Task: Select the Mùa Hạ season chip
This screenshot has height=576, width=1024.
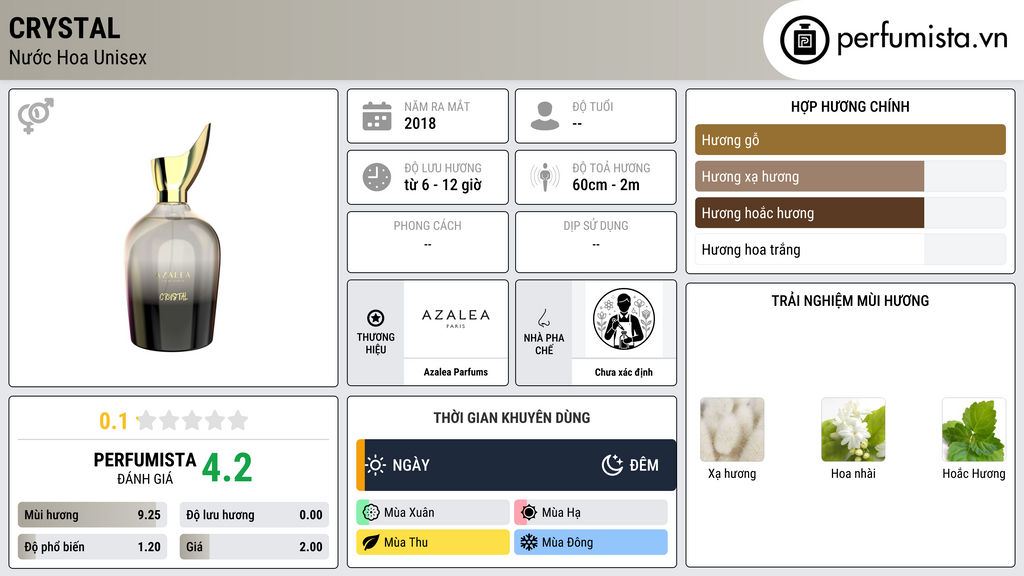Action: pos(591,513)
